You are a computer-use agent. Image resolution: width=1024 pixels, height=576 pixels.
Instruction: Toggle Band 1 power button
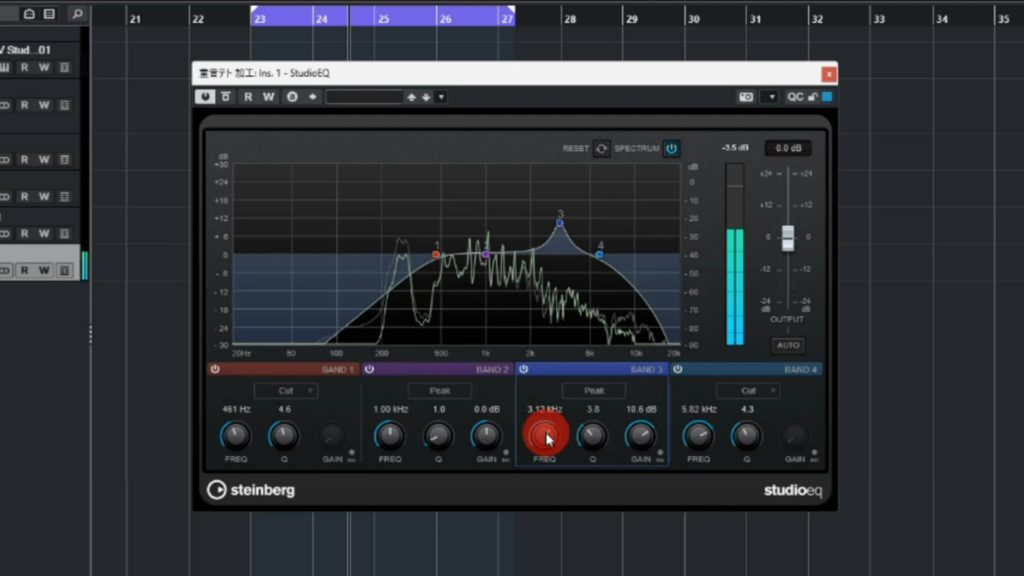(x=215, y=369)
